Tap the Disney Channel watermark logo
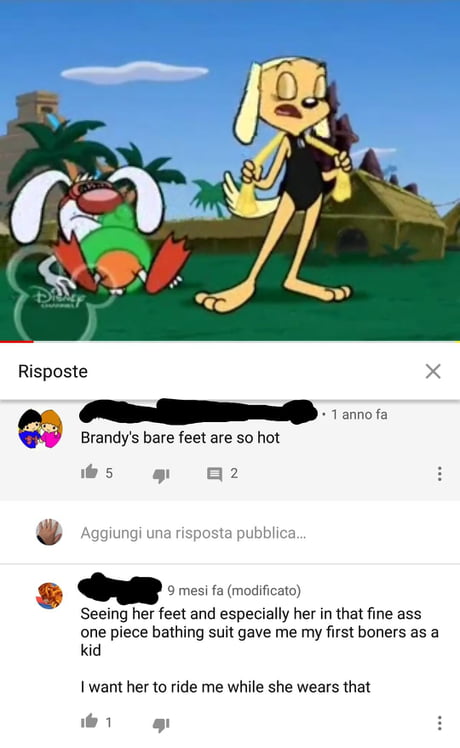 57,297
